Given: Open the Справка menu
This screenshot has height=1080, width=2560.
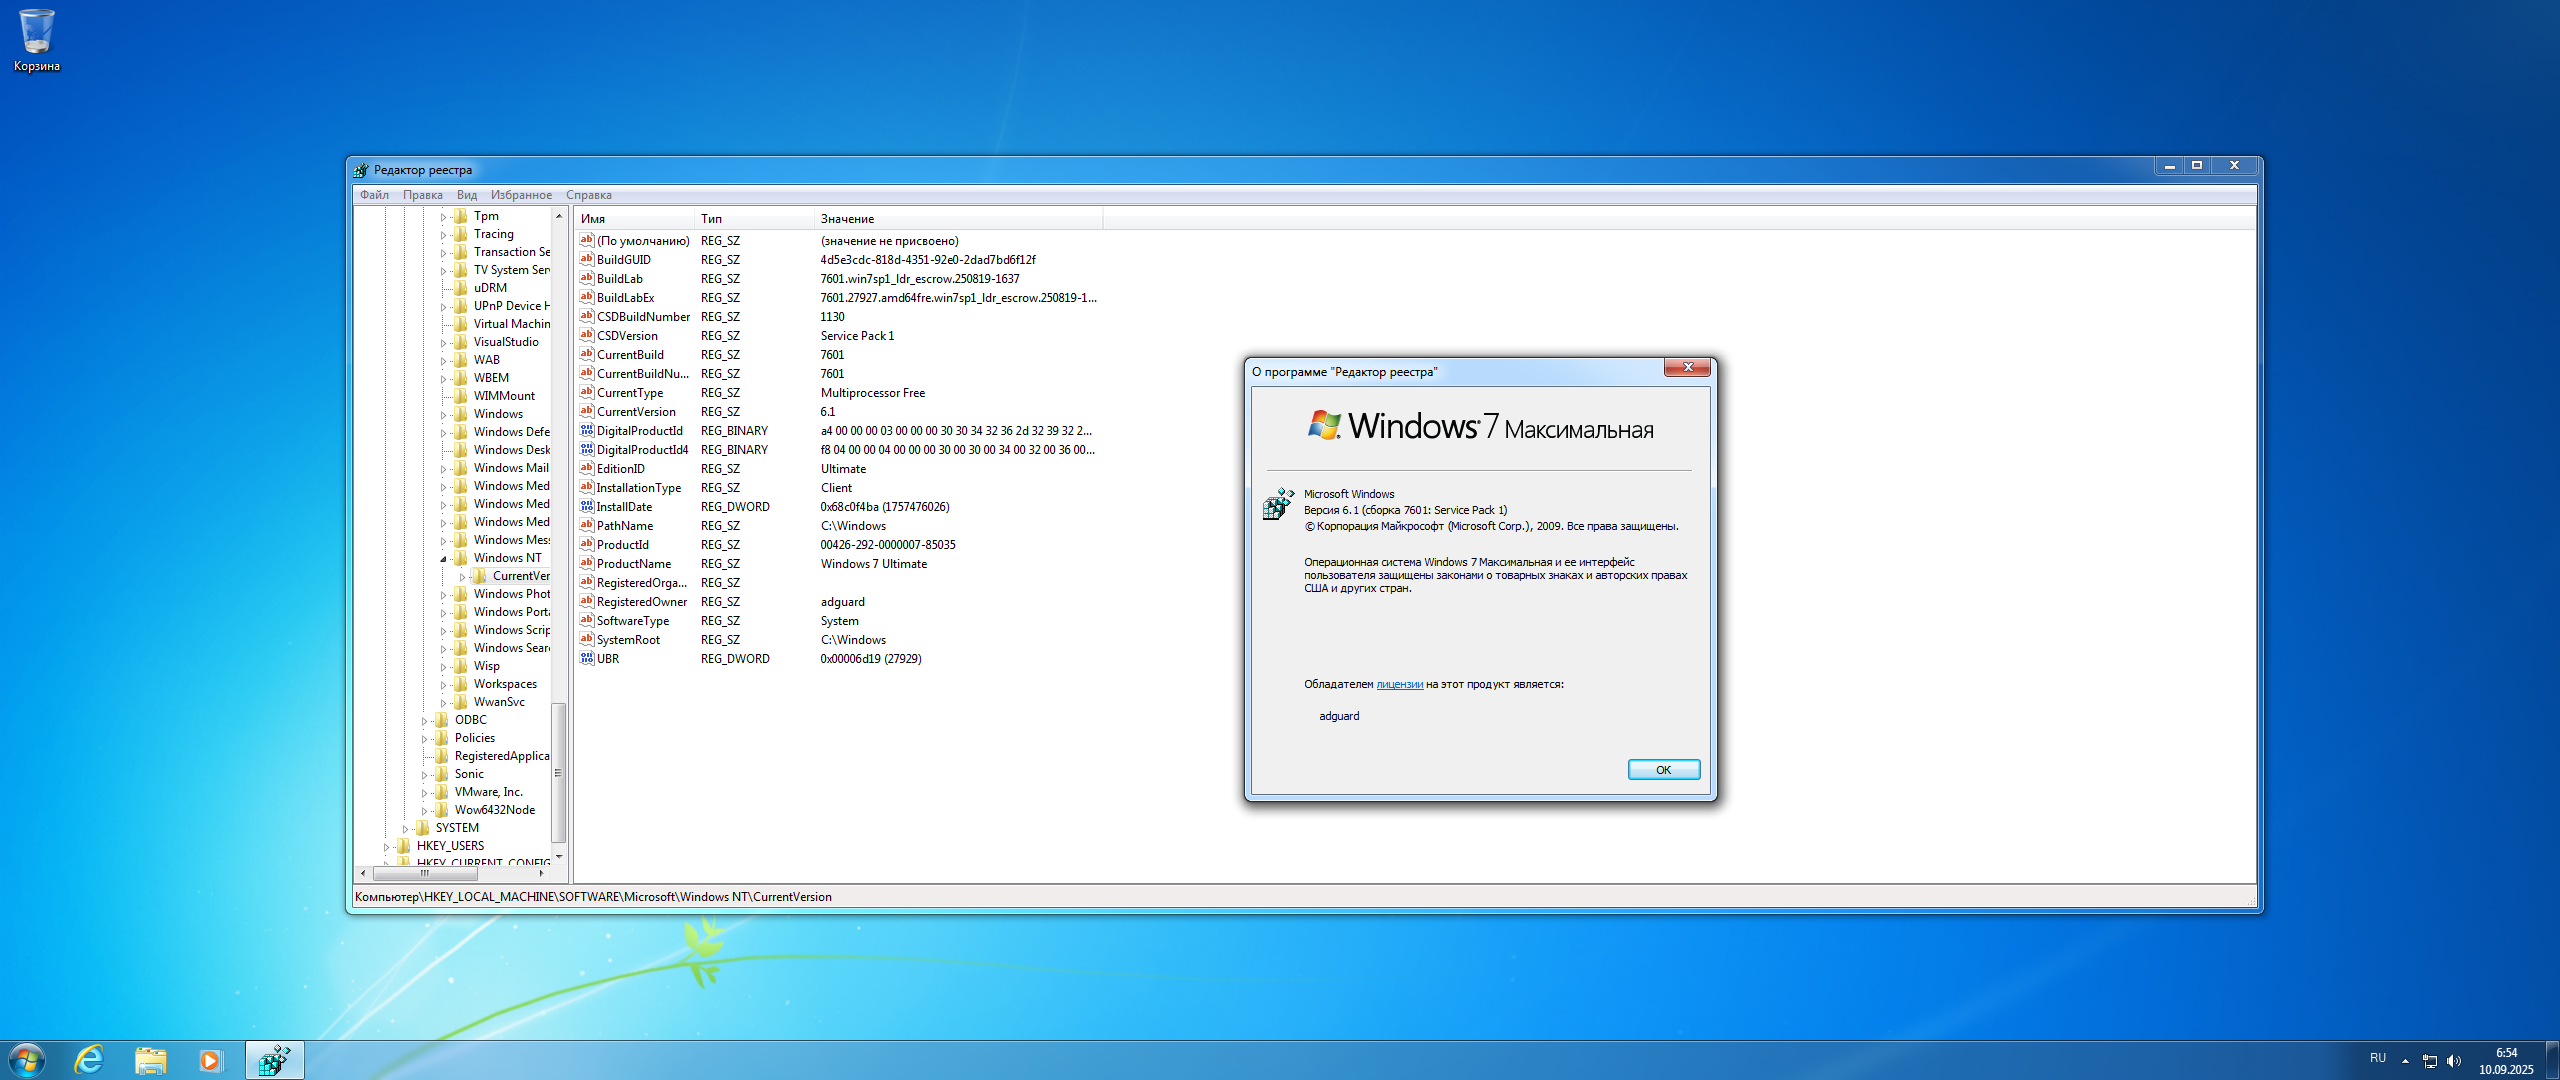Looking at the screenshot, I should tap(589, 195).
